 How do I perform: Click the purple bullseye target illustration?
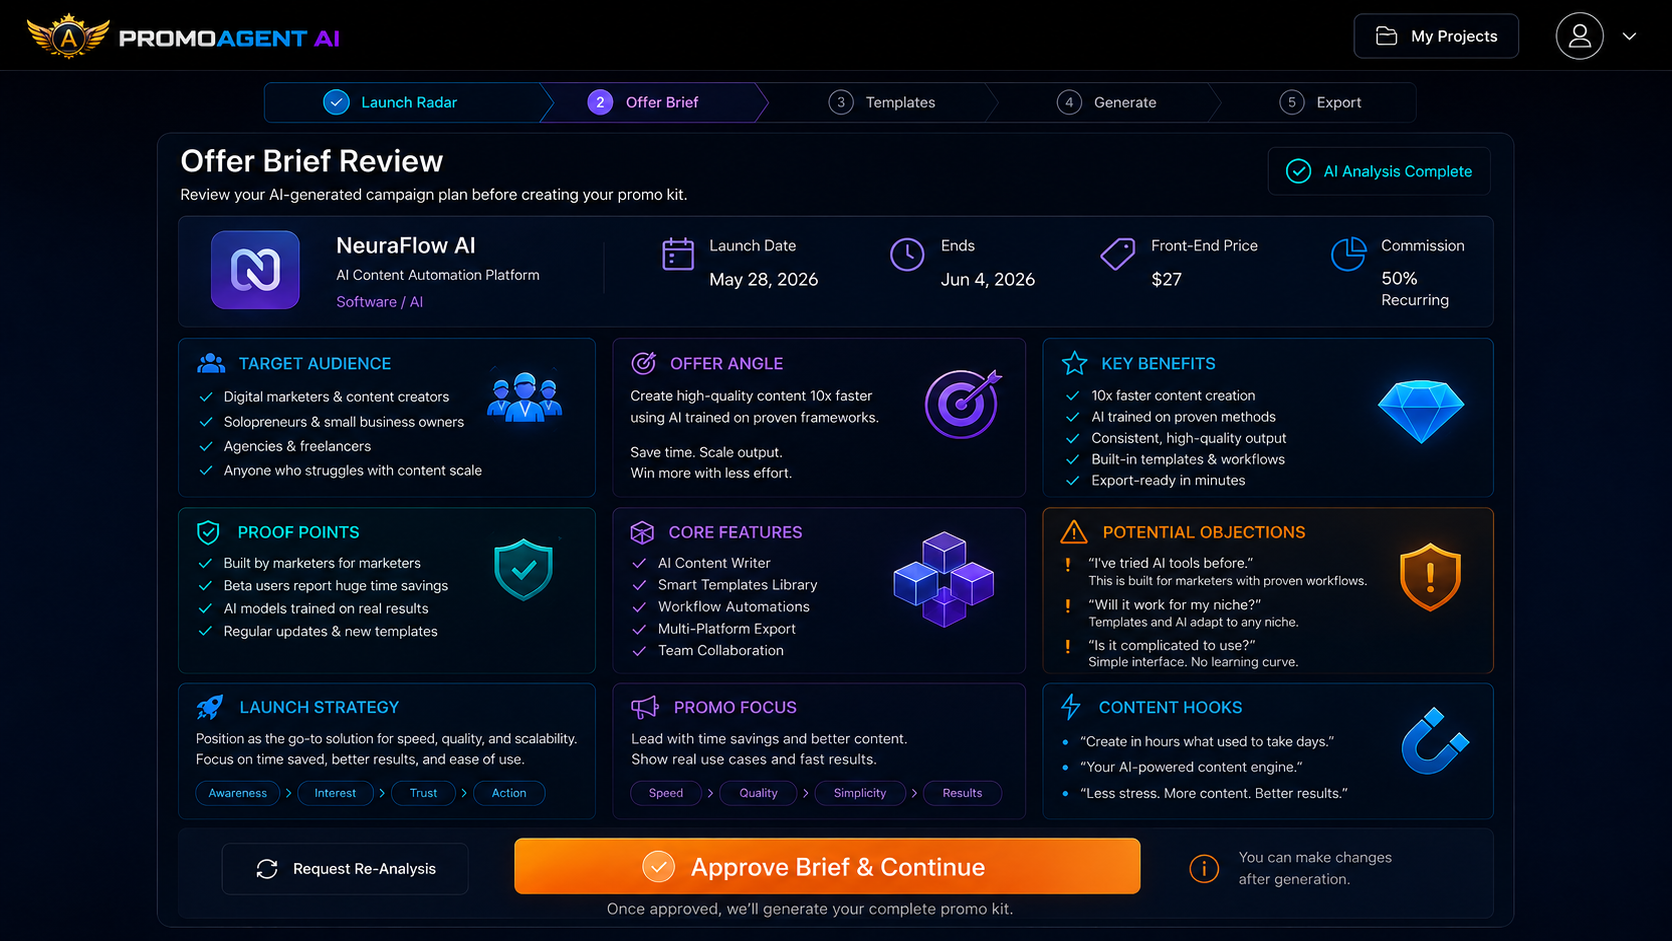[963, 404]
